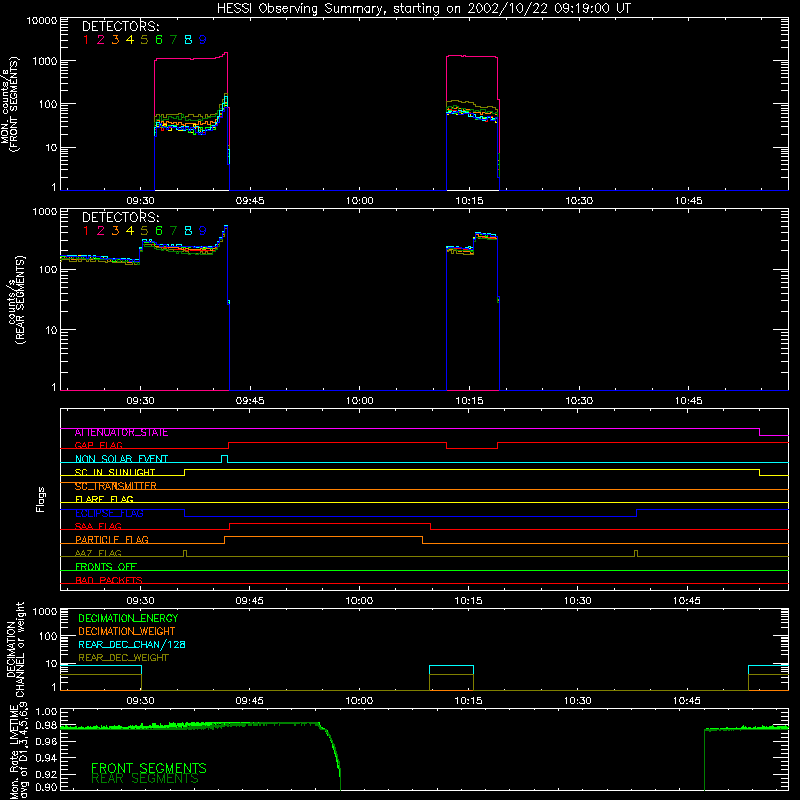This screenshot has width=800, height=800.
Task: Select detector "4" in front segments legend
Action: [x=130, y=40]
